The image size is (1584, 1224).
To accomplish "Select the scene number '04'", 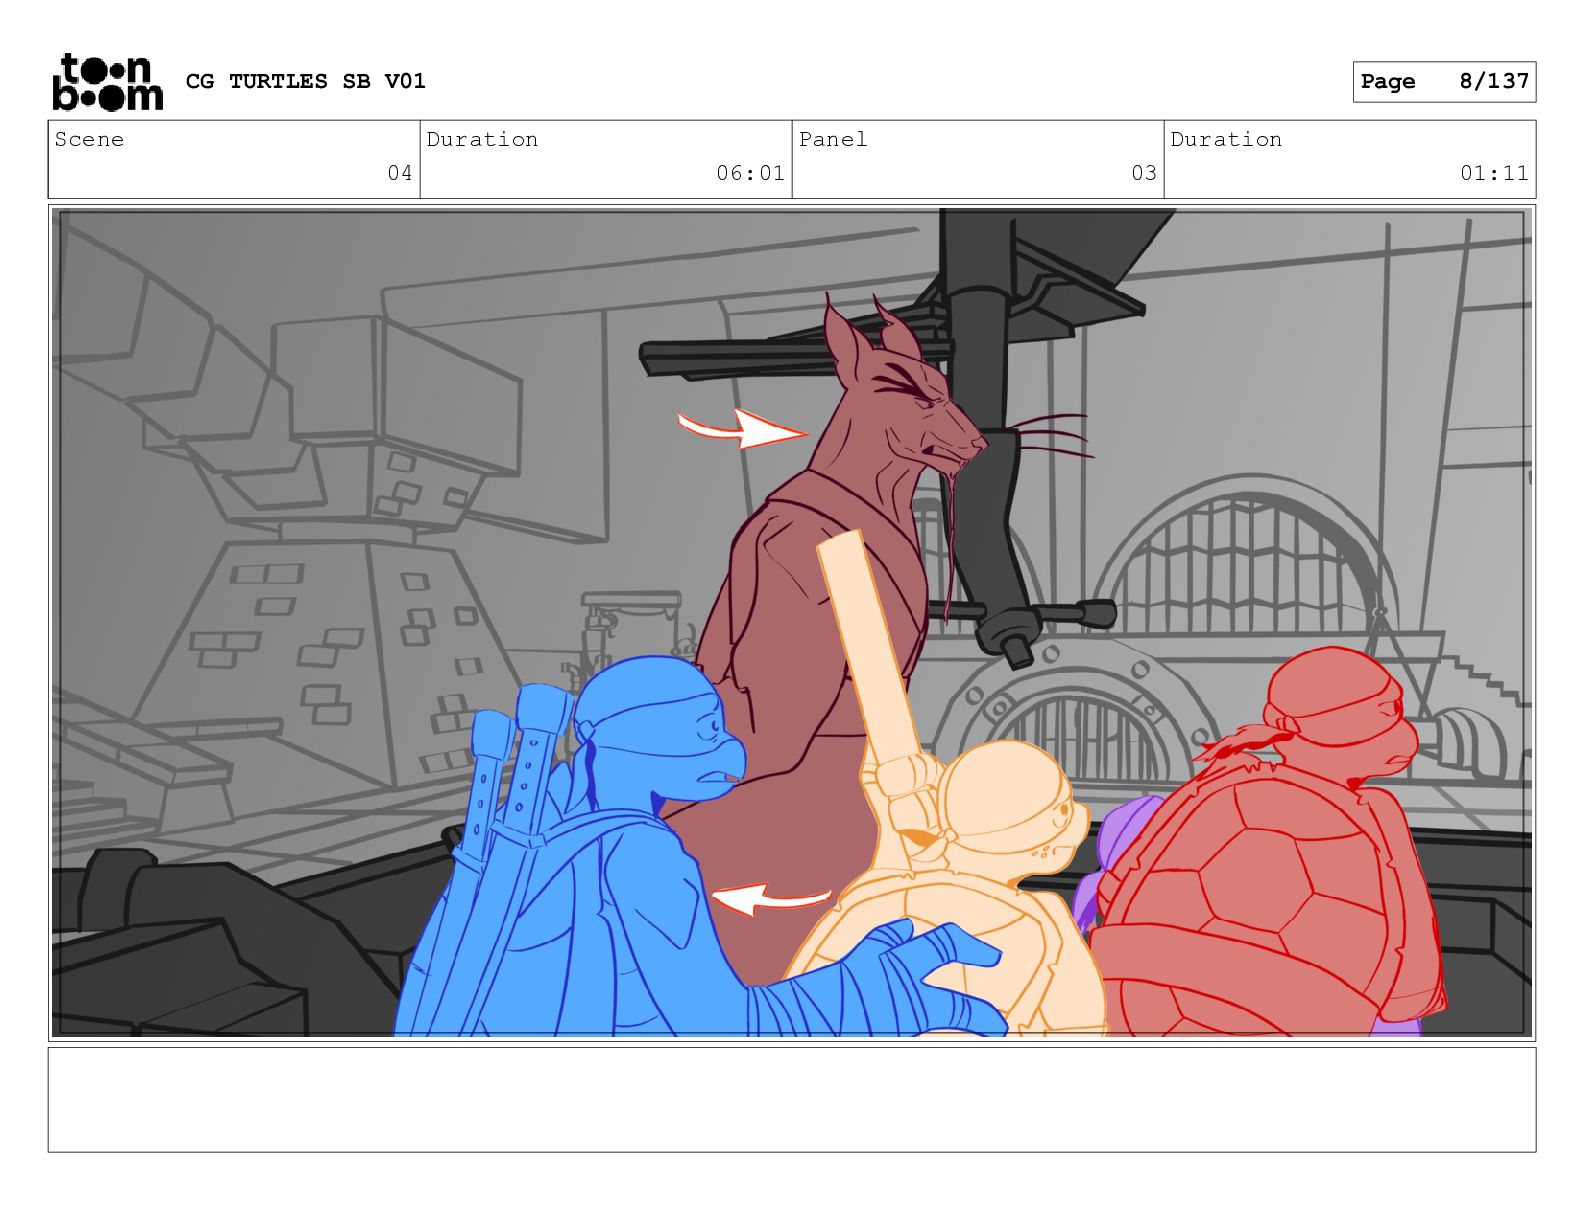I will [400, 173].
